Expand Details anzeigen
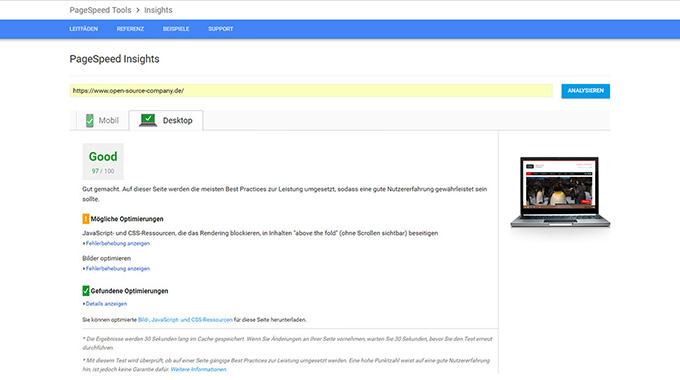Screen dimensions: 680x380 (x=106, y=304)
